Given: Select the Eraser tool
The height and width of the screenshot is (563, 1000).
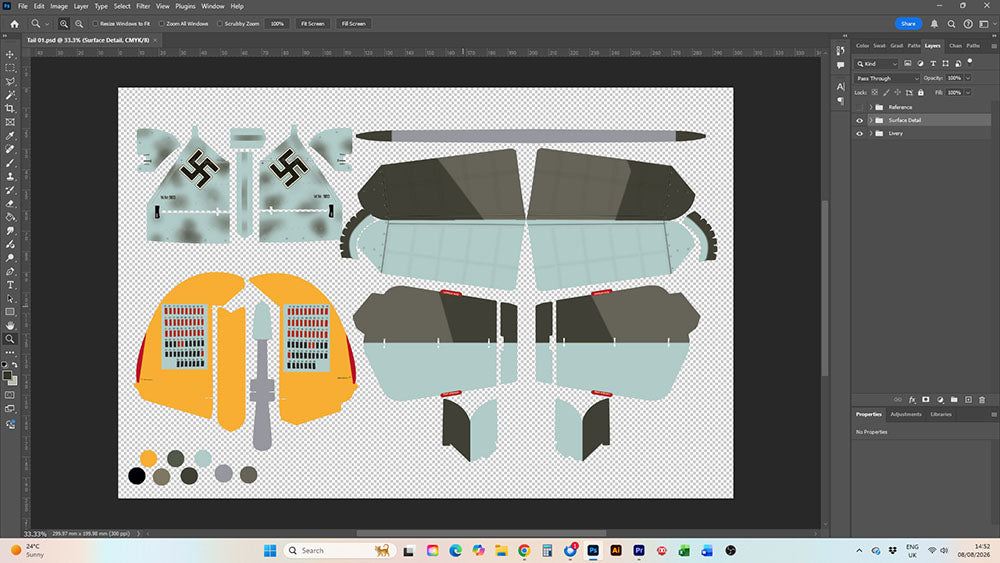Looking at the screenshot, I should click(10, 203).
